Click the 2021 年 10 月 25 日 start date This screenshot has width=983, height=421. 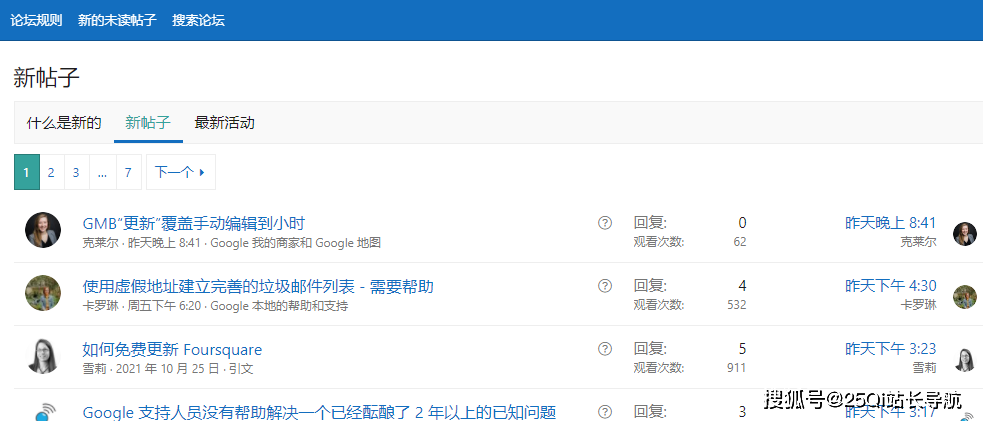pyautogui.click(x=167, y=369)
